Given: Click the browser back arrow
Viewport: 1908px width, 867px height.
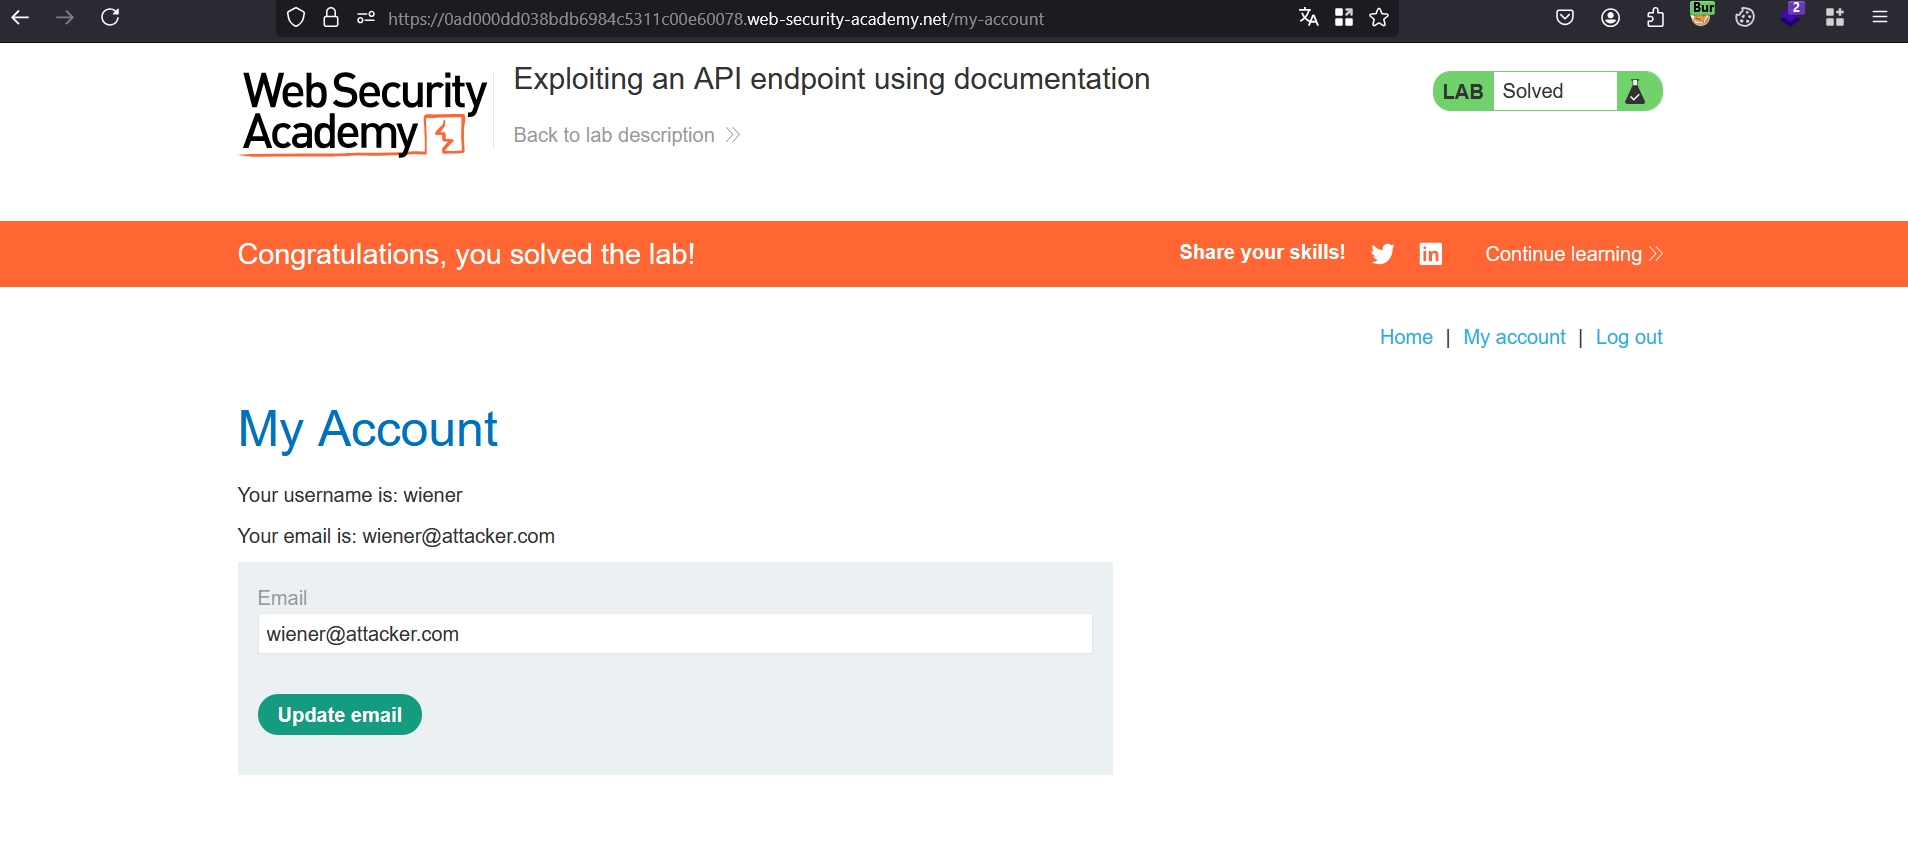Looking at the screenshot, I should [x=20, y=17].
